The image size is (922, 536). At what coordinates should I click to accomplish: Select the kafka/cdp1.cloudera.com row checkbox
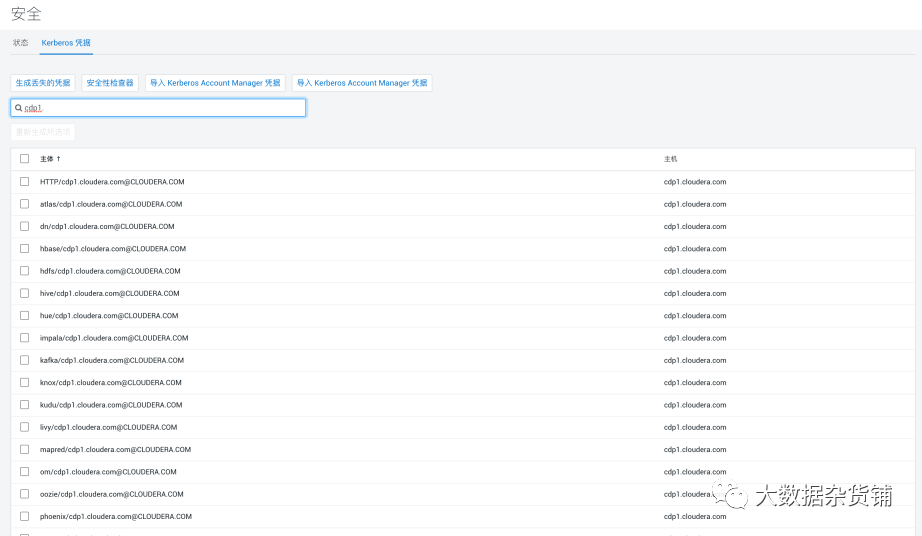pos(24,360)
